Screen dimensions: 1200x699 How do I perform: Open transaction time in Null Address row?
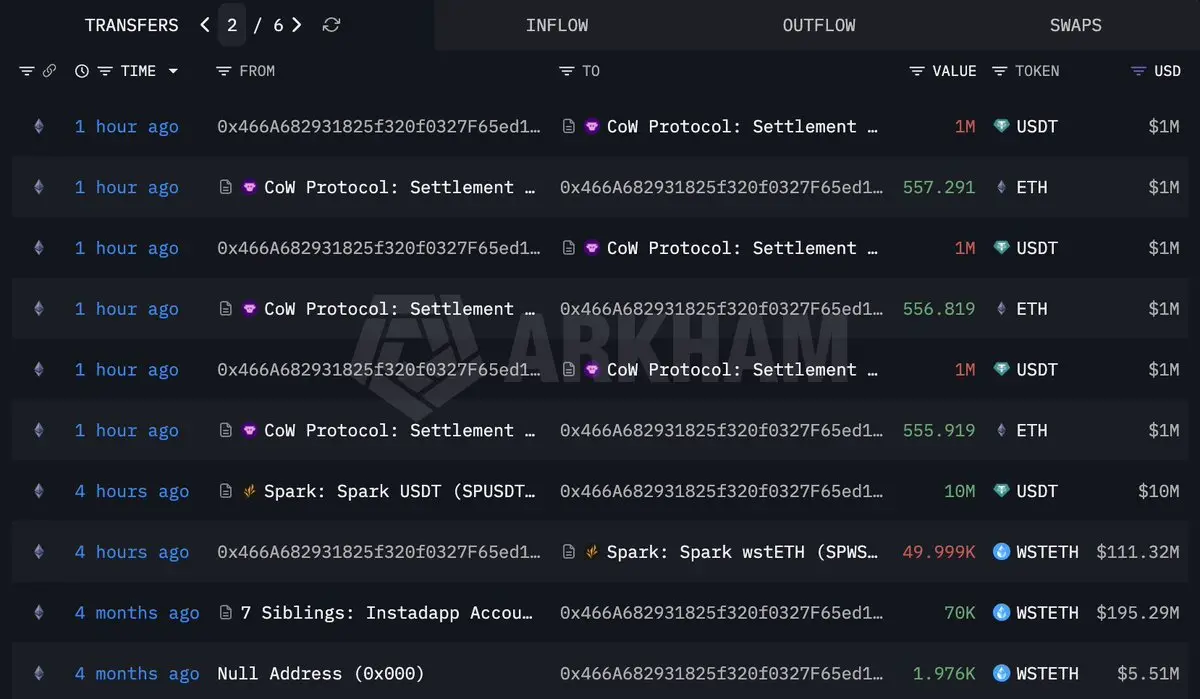tap(137, 674)
